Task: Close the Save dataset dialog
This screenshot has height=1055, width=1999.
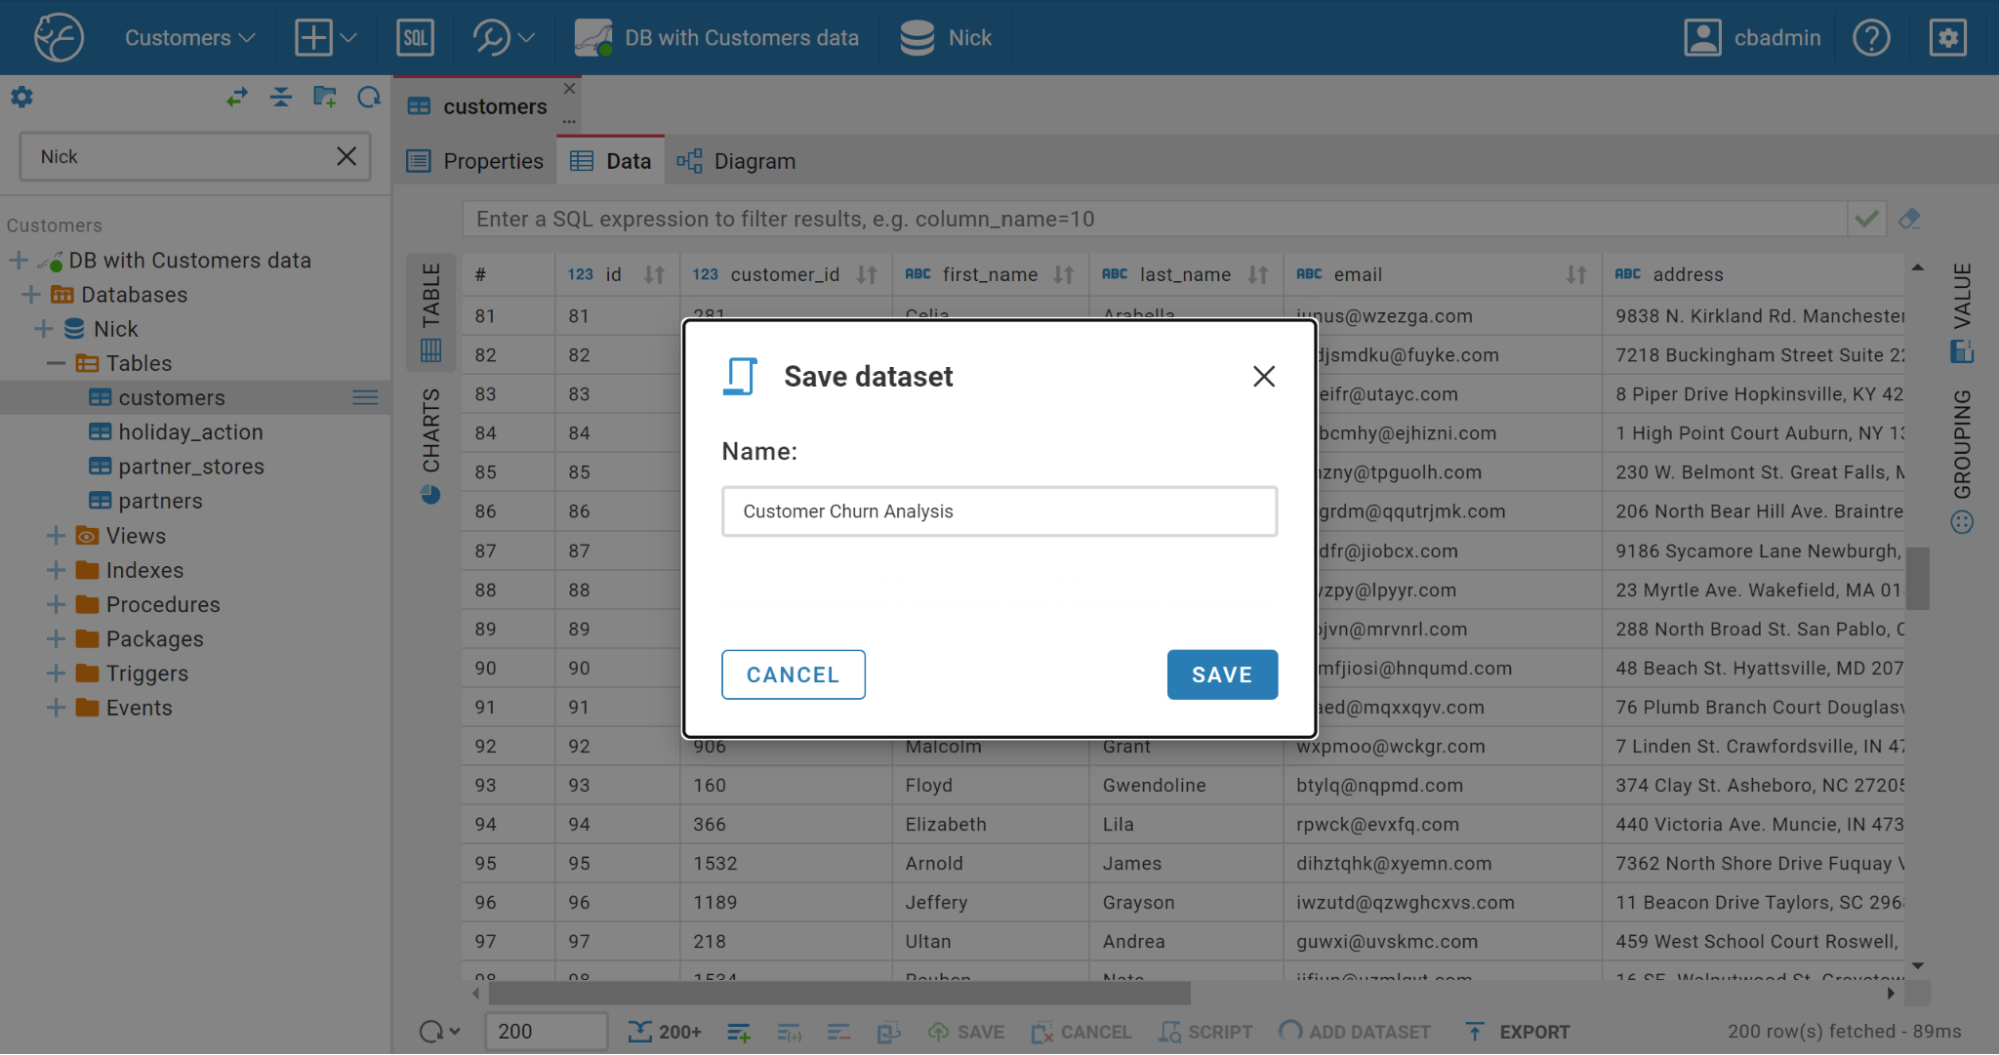Action: 1263,377
